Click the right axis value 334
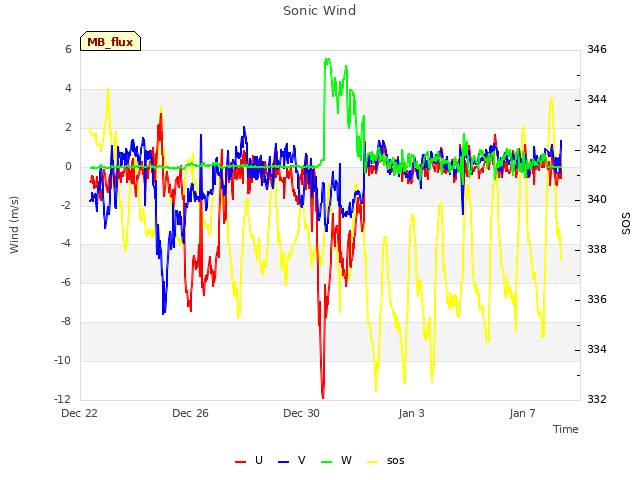This screenshot has width=640, height=480. 597,349
